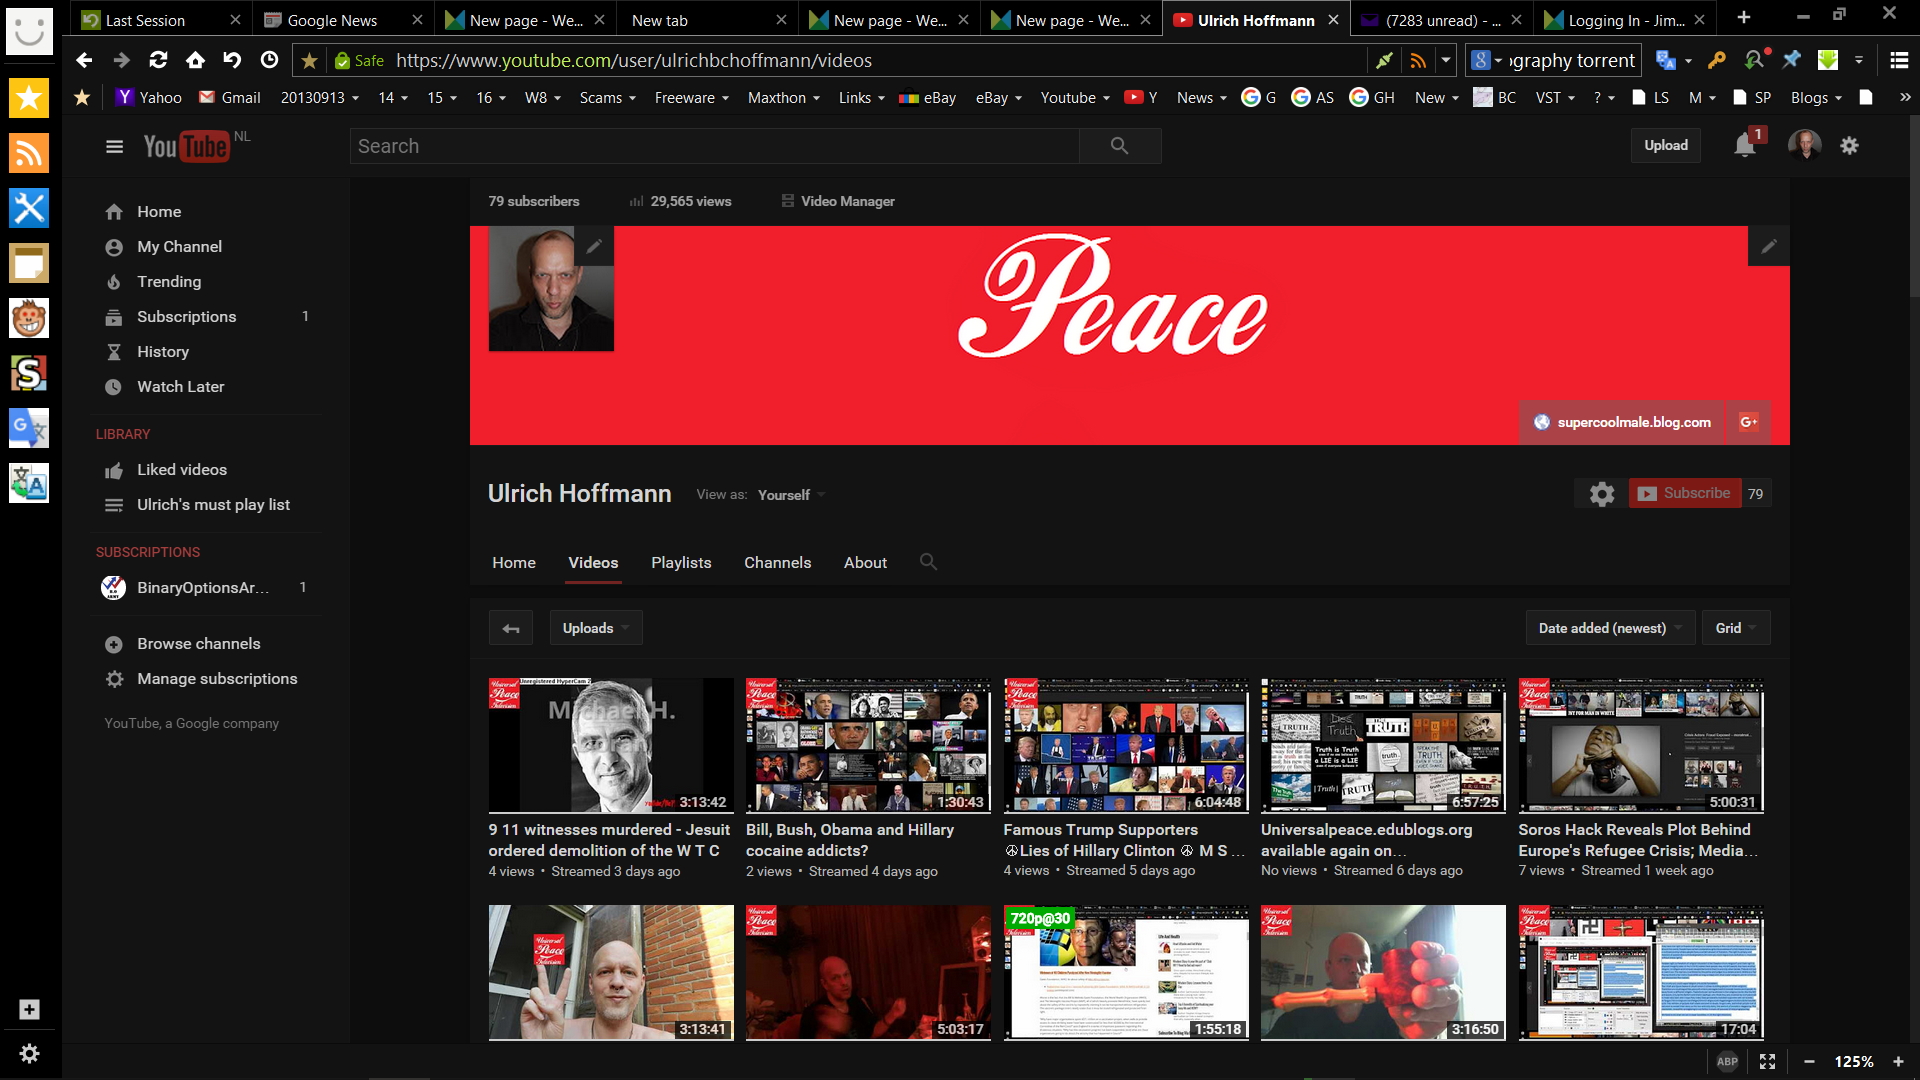Toggle the AdBlock Plus status icon
Screen dimensions: 1920x1080
(1727, 1061)
